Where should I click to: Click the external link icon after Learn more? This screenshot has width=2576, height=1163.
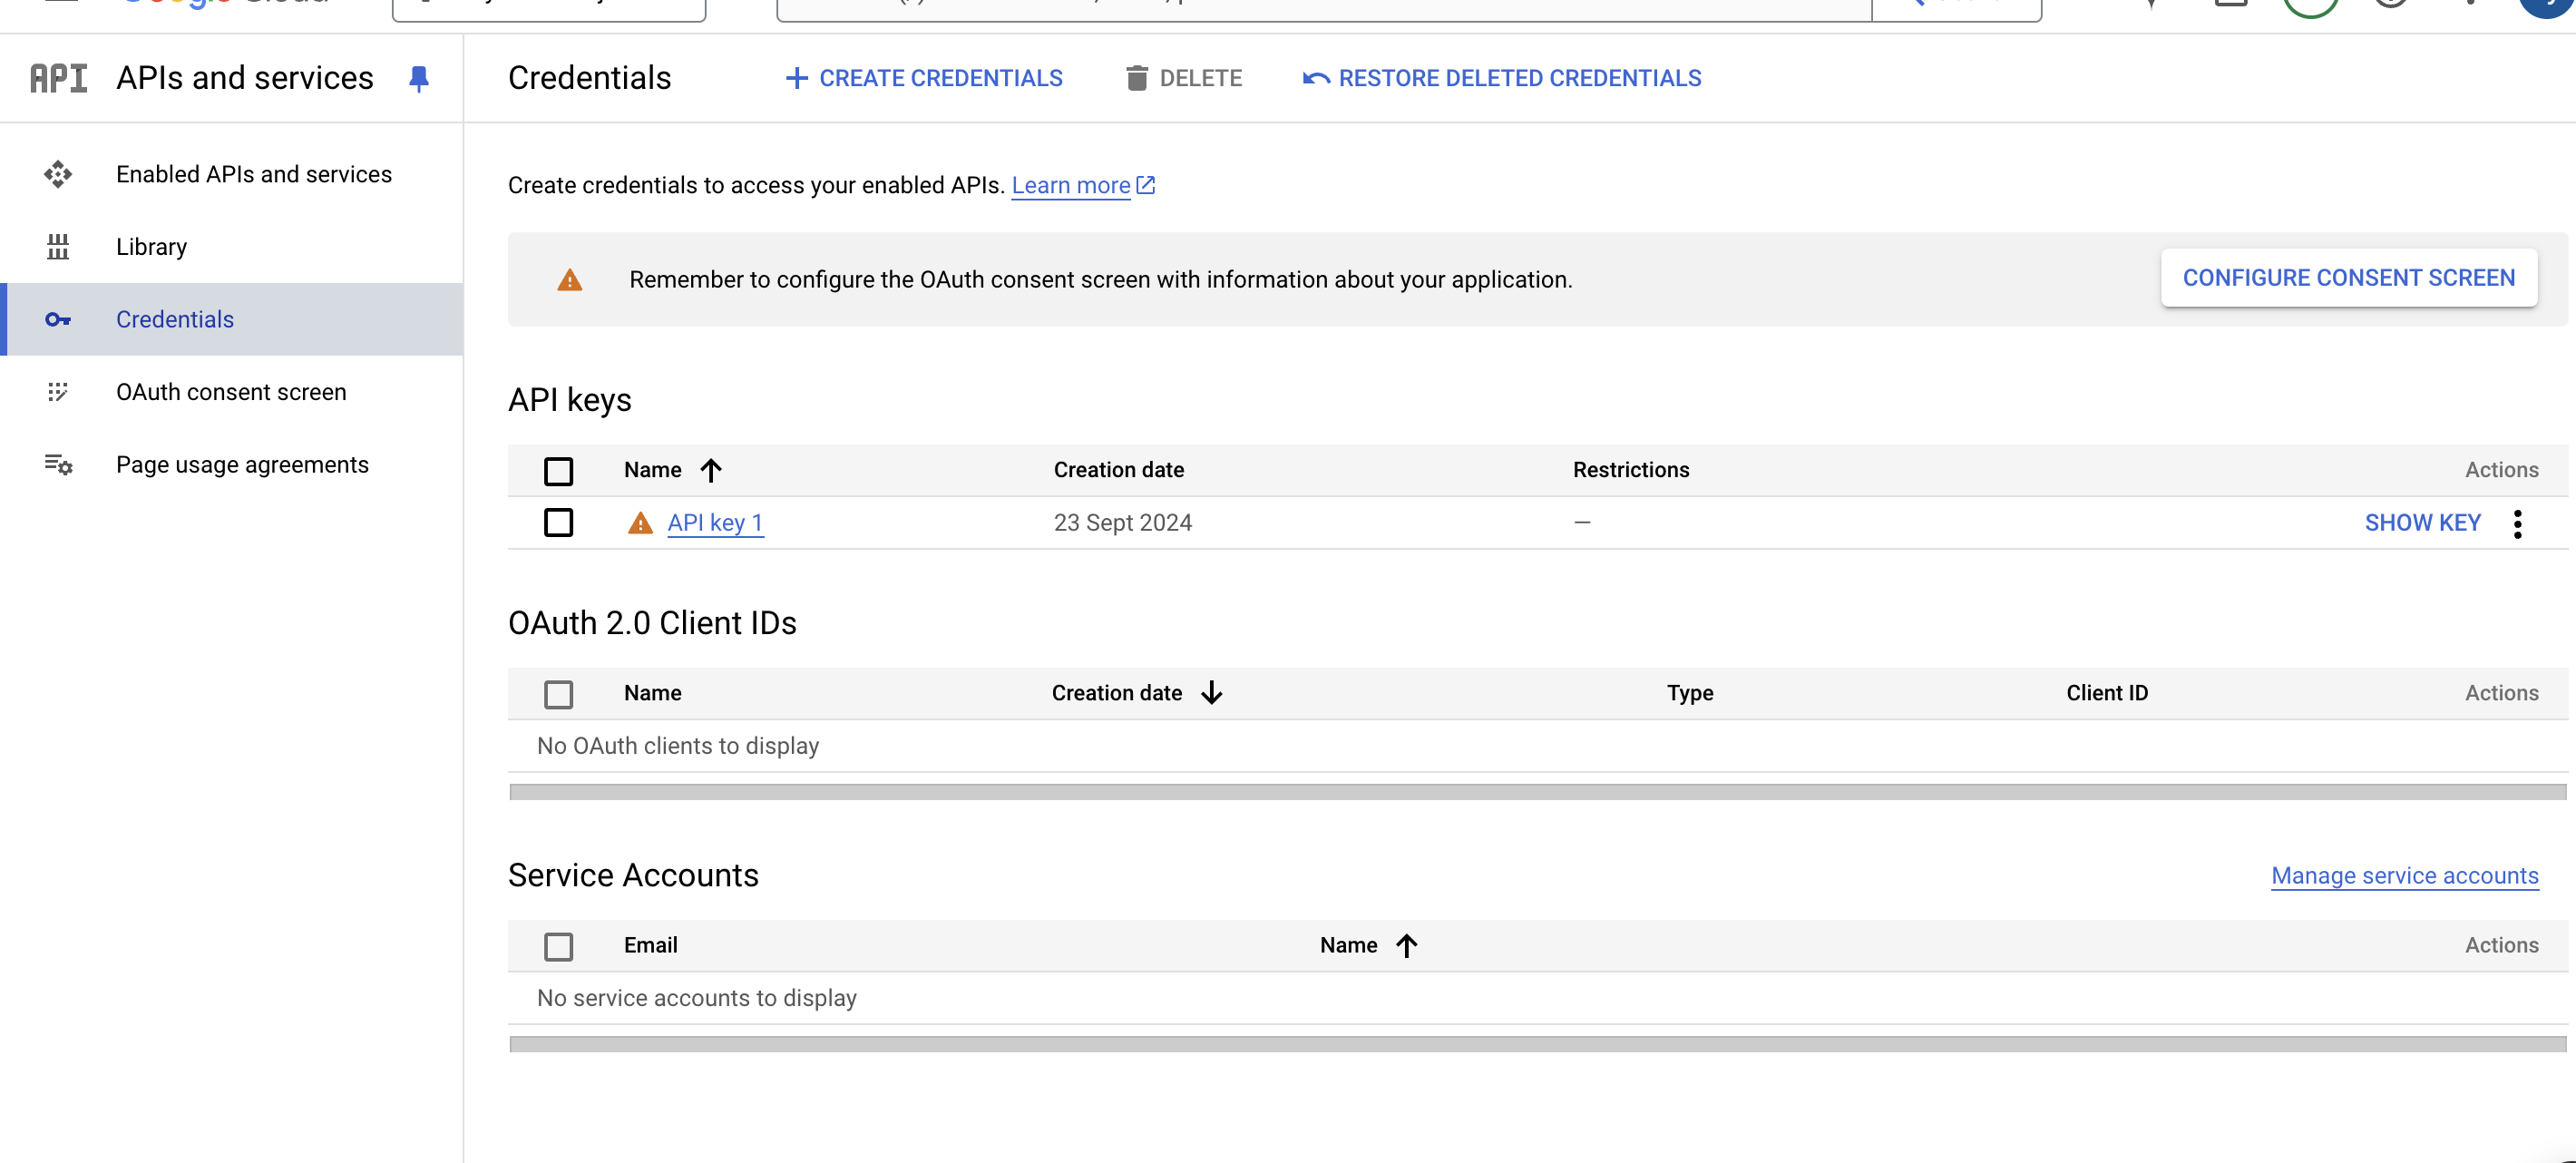pyautogui.click(x=1146, y=185)
